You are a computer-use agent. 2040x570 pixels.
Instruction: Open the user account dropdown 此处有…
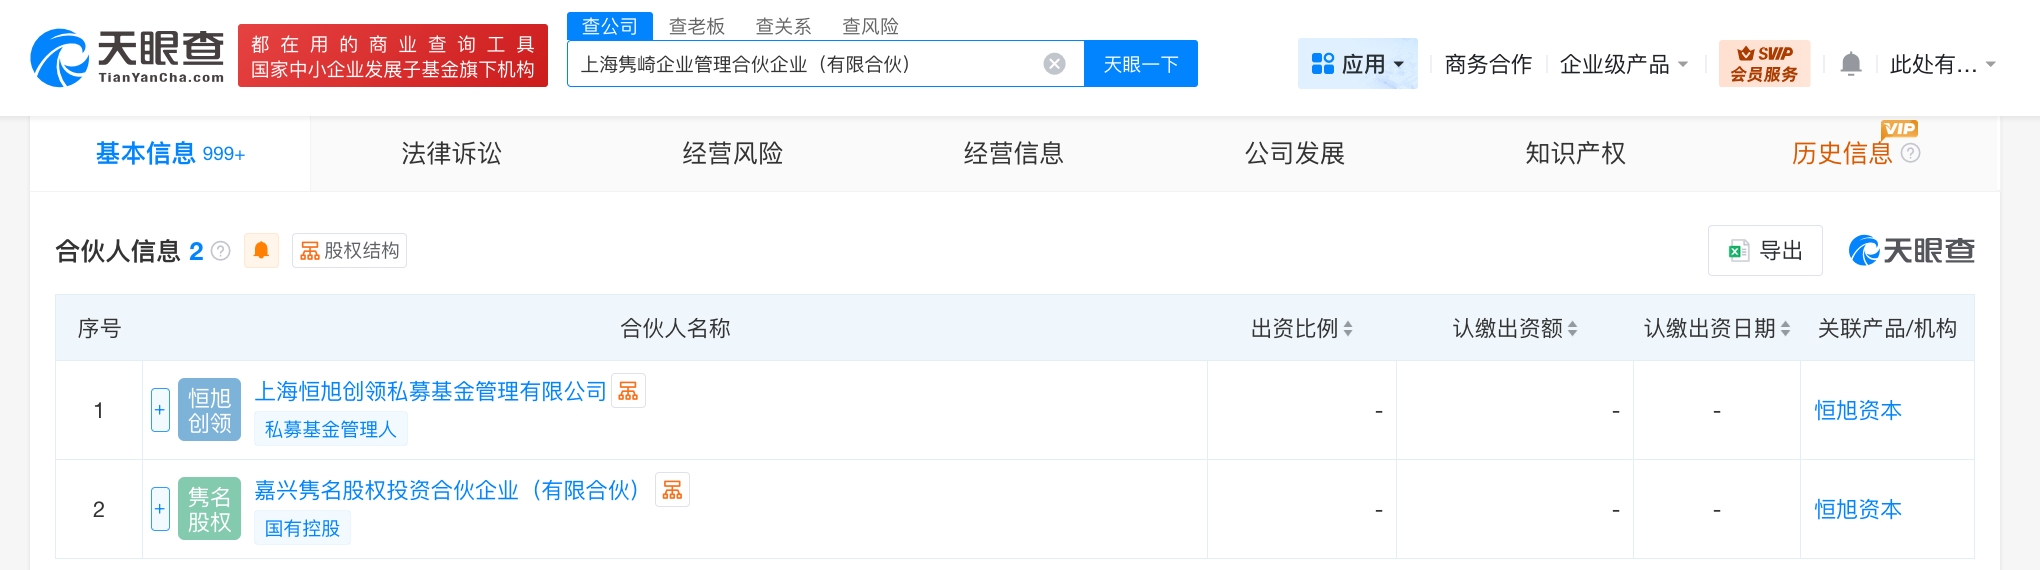(1942, 64)
